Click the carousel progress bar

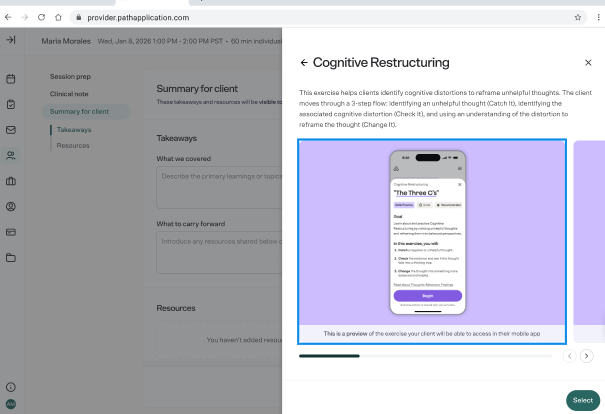coord(426,356)
